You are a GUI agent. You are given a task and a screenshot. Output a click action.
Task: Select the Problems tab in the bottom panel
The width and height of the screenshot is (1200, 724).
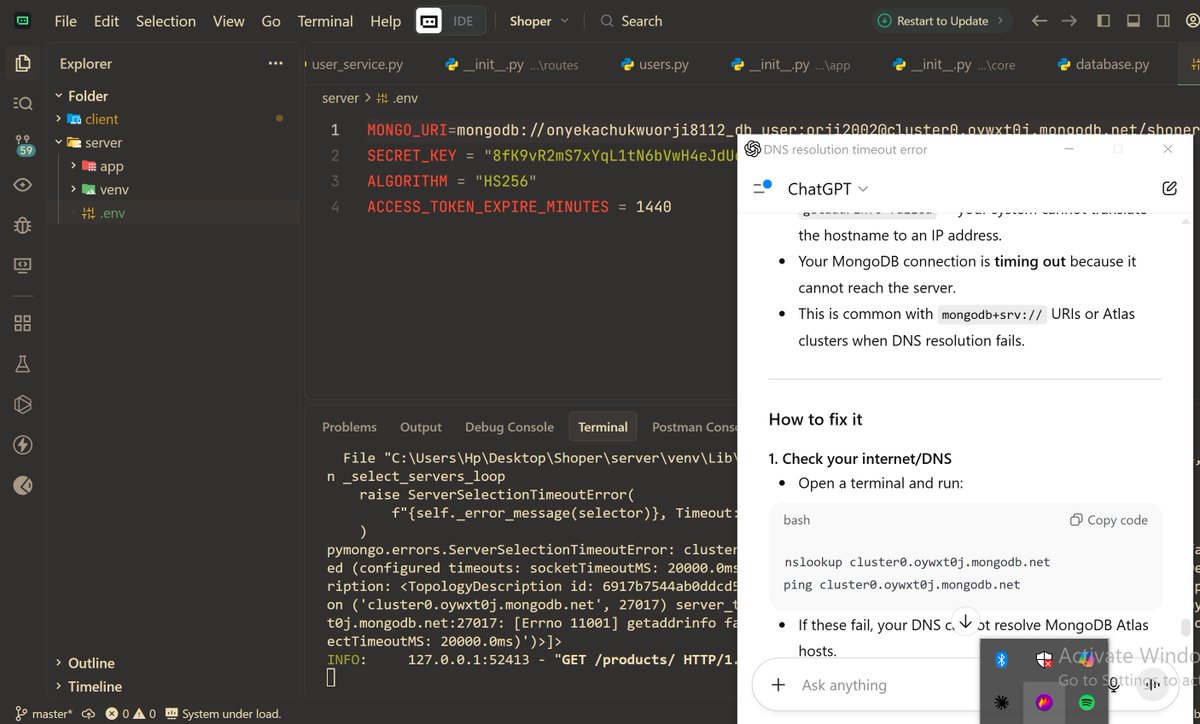[x=349, y=426]
